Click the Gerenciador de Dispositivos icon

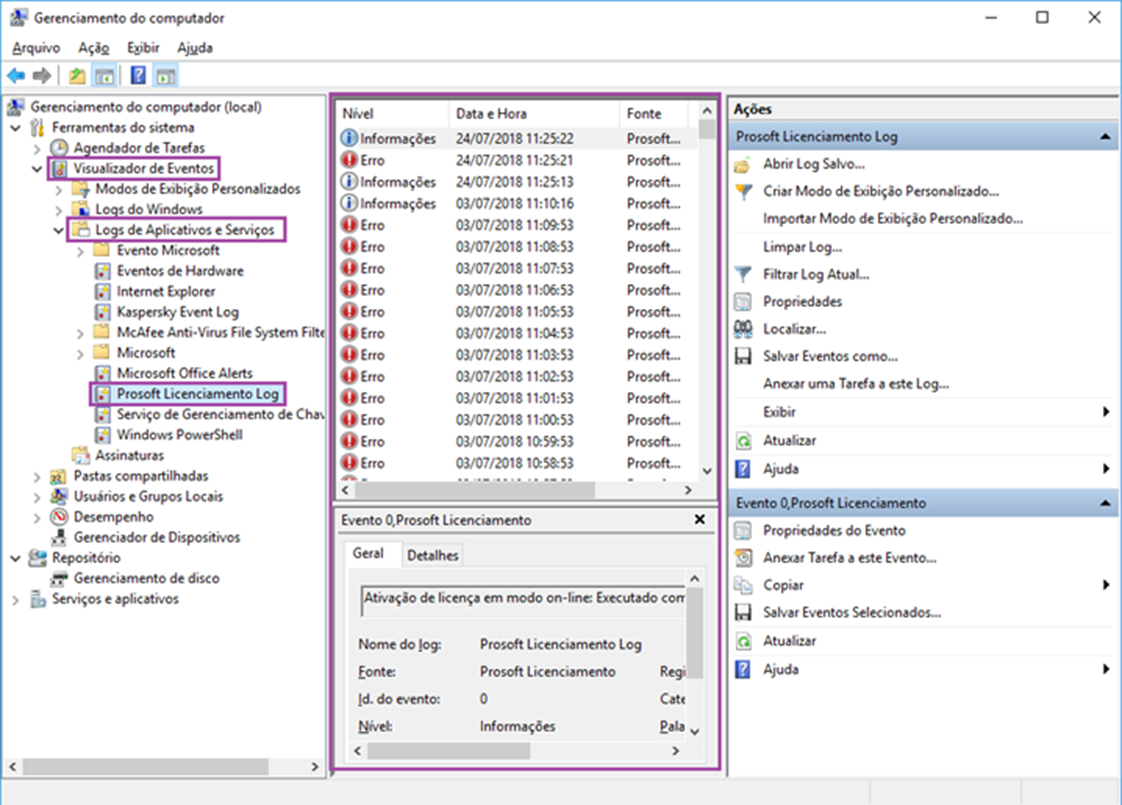59,537
